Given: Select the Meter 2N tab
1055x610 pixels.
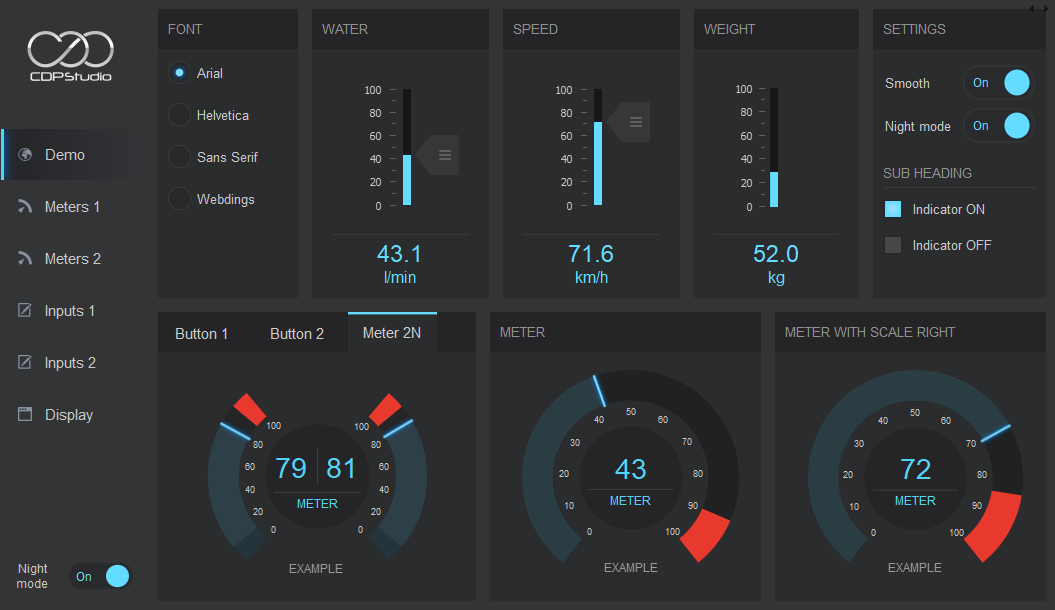Looking at the screenshot, I should 392,332.
